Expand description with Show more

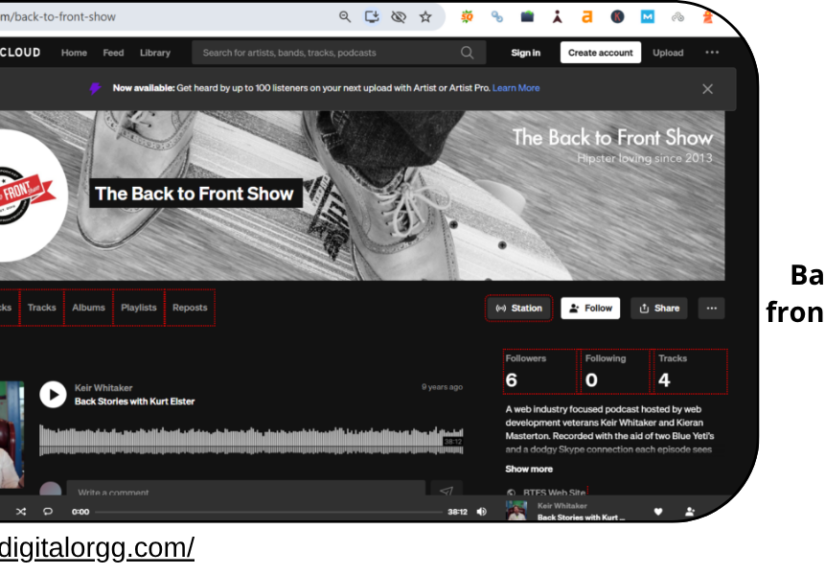529,469
